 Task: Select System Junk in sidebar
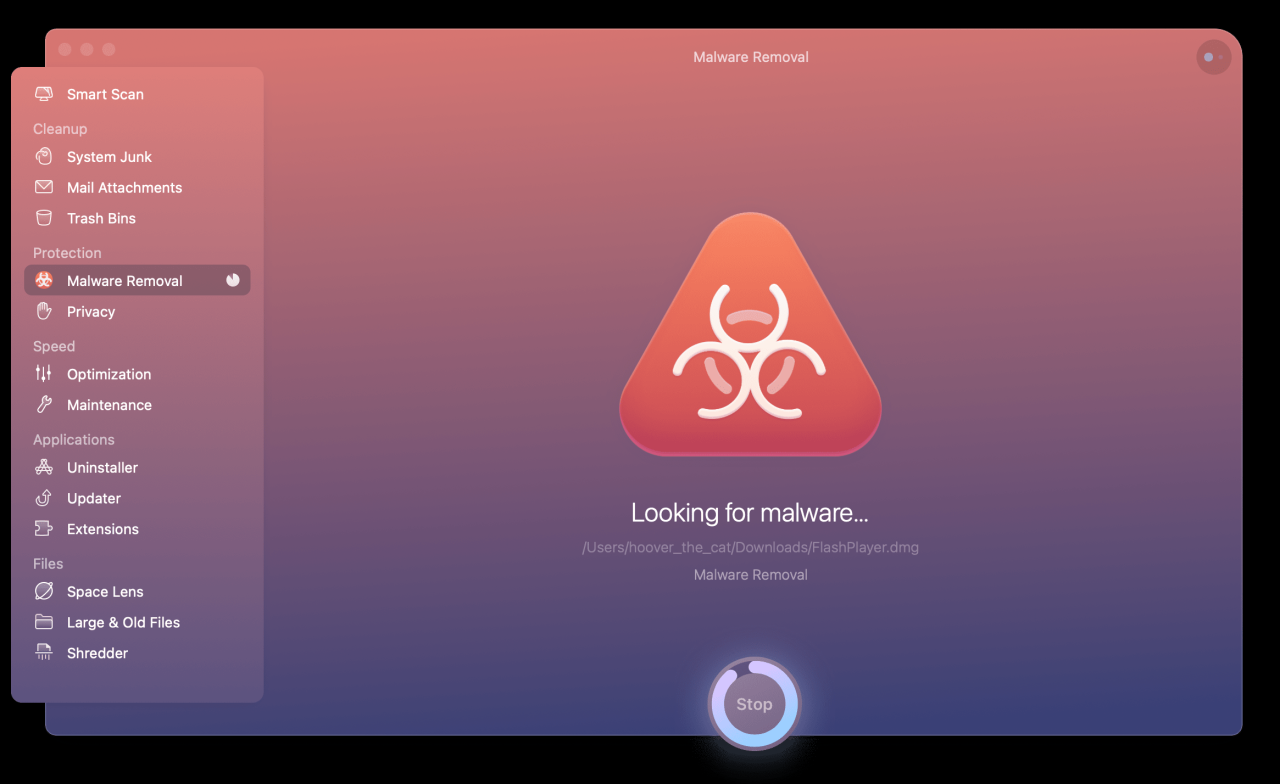137,157
